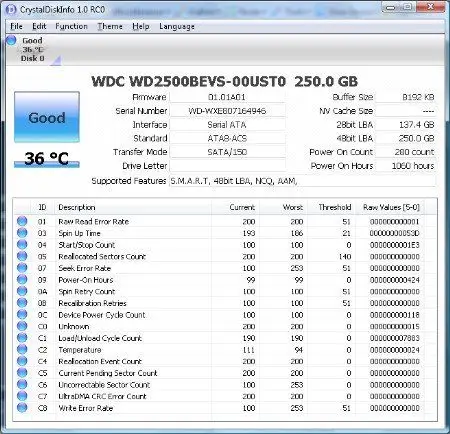The height and width of the screenshot is (434, 450).
Task: Click the status orb for Device Power Cycle Count
Action: tap(22, 314)
